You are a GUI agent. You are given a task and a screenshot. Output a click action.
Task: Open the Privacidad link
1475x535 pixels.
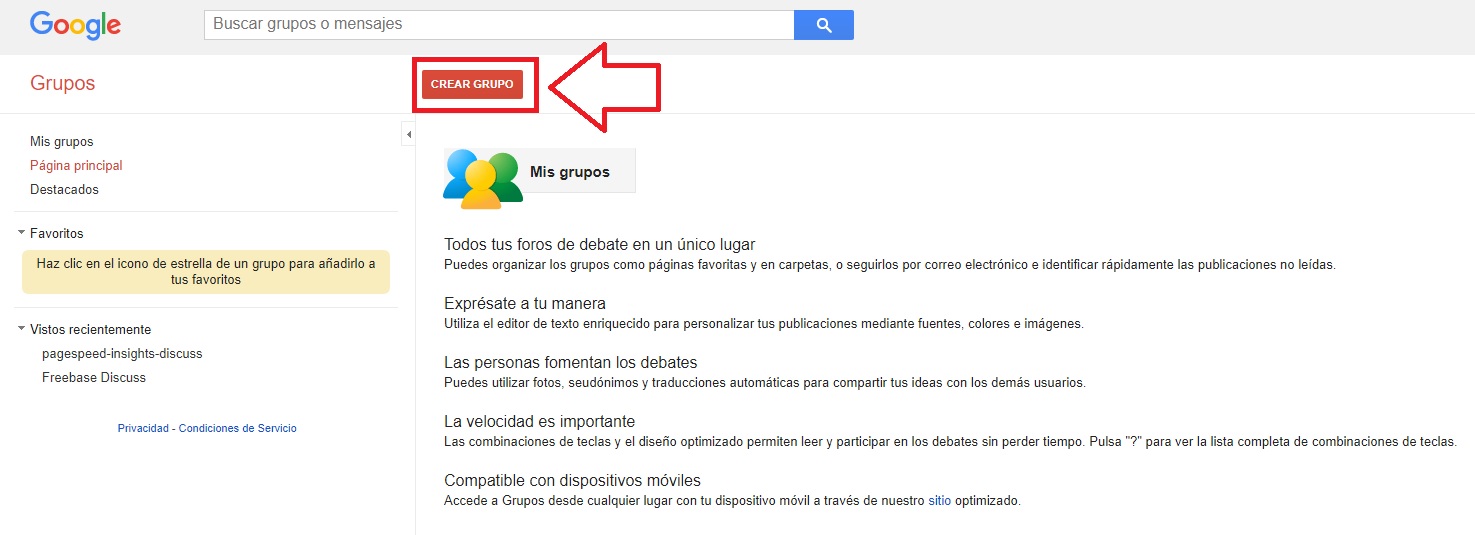pos(143,428)
